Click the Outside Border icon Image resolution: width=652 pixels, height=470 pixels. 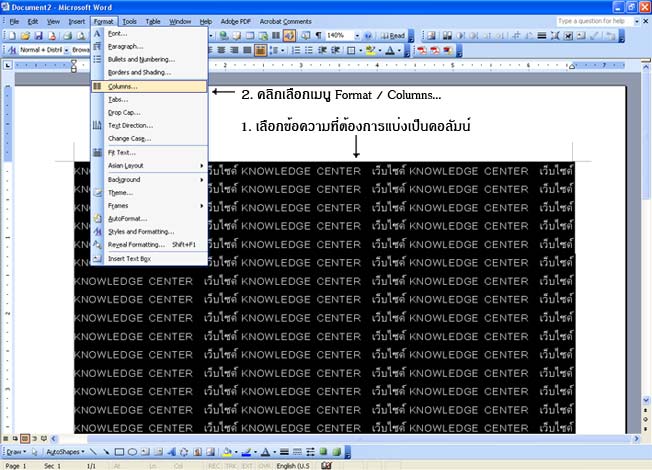(x=351, y=50)
